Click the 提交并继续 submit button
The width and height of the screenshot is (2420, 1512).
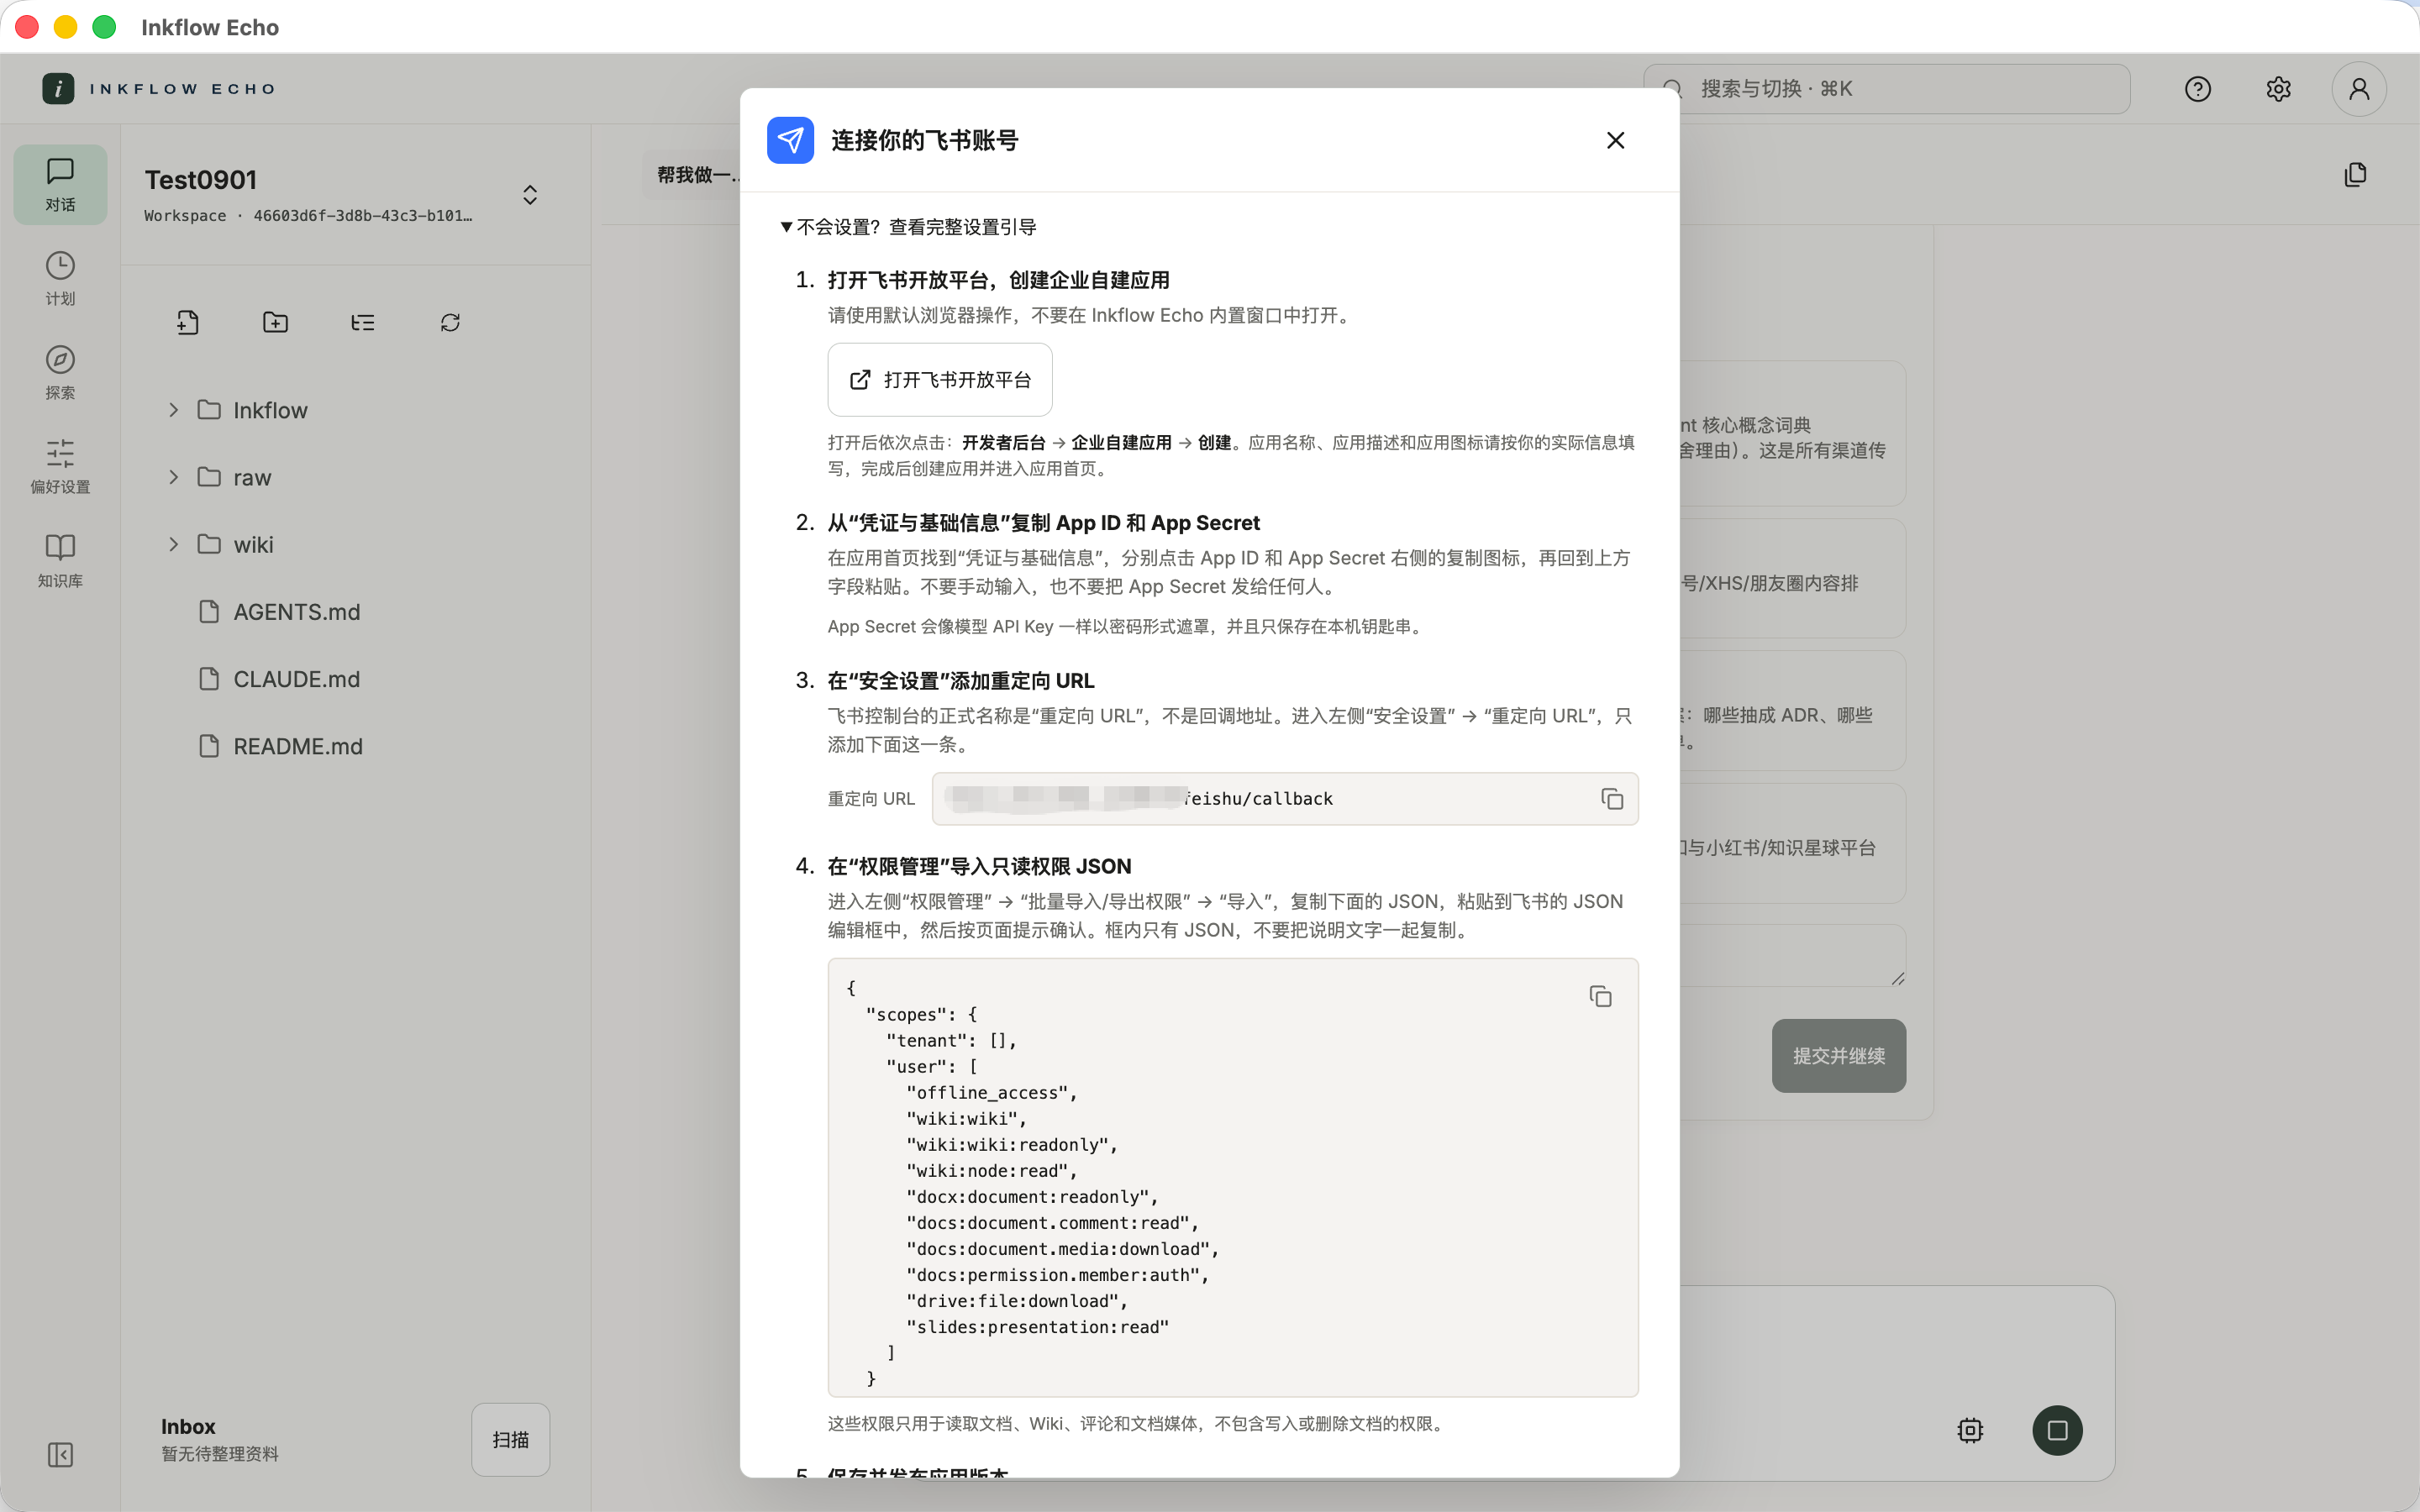(1838, 1056)
